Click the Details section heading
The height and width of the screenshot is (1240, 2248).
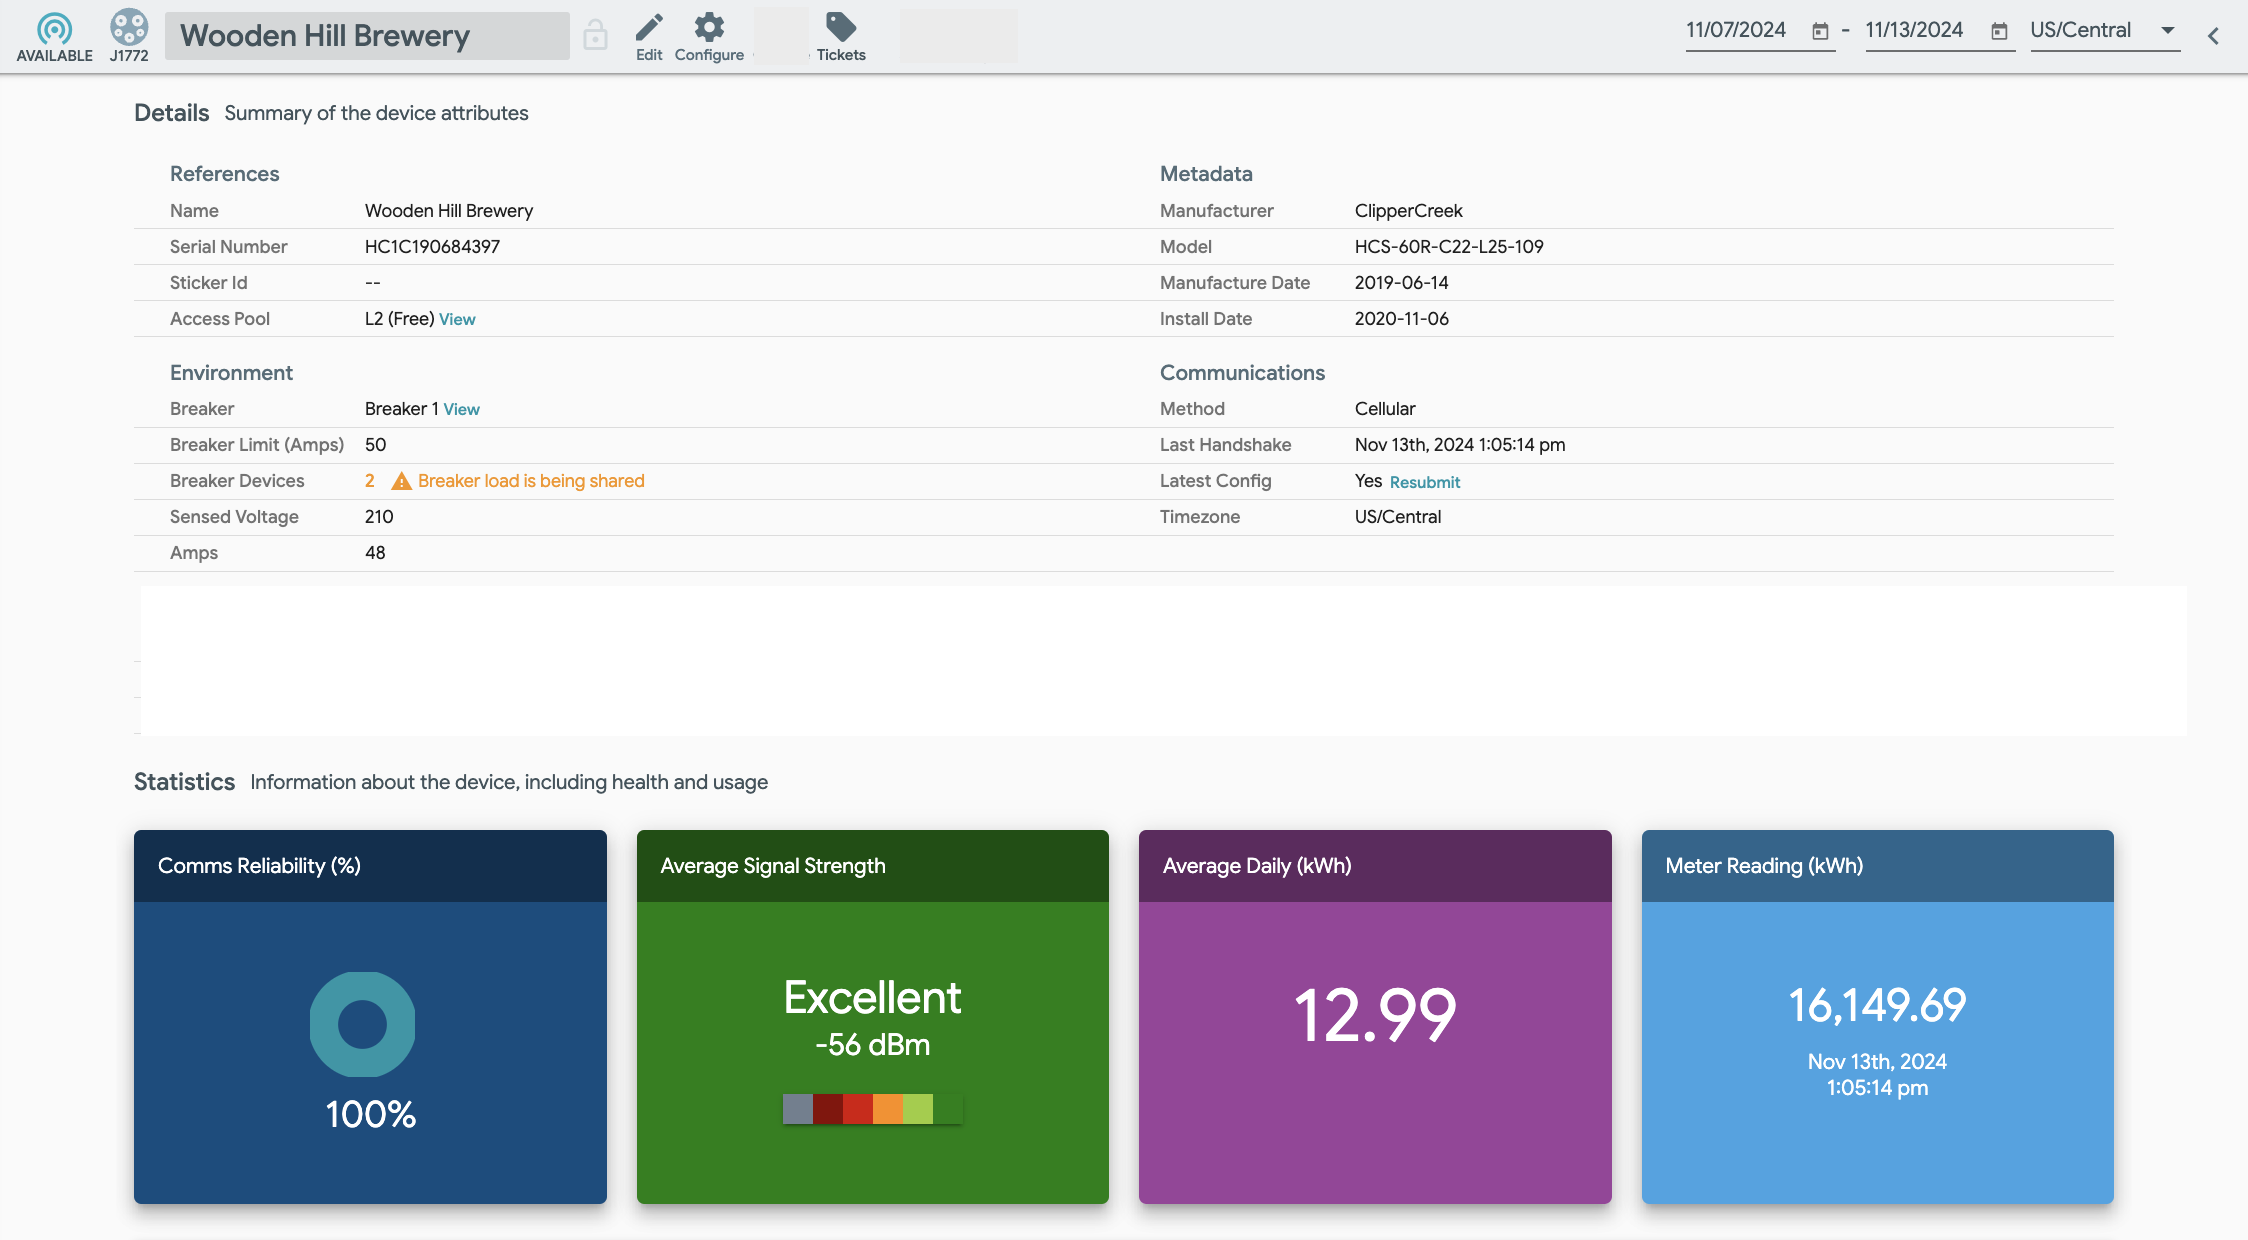point(172,113)
